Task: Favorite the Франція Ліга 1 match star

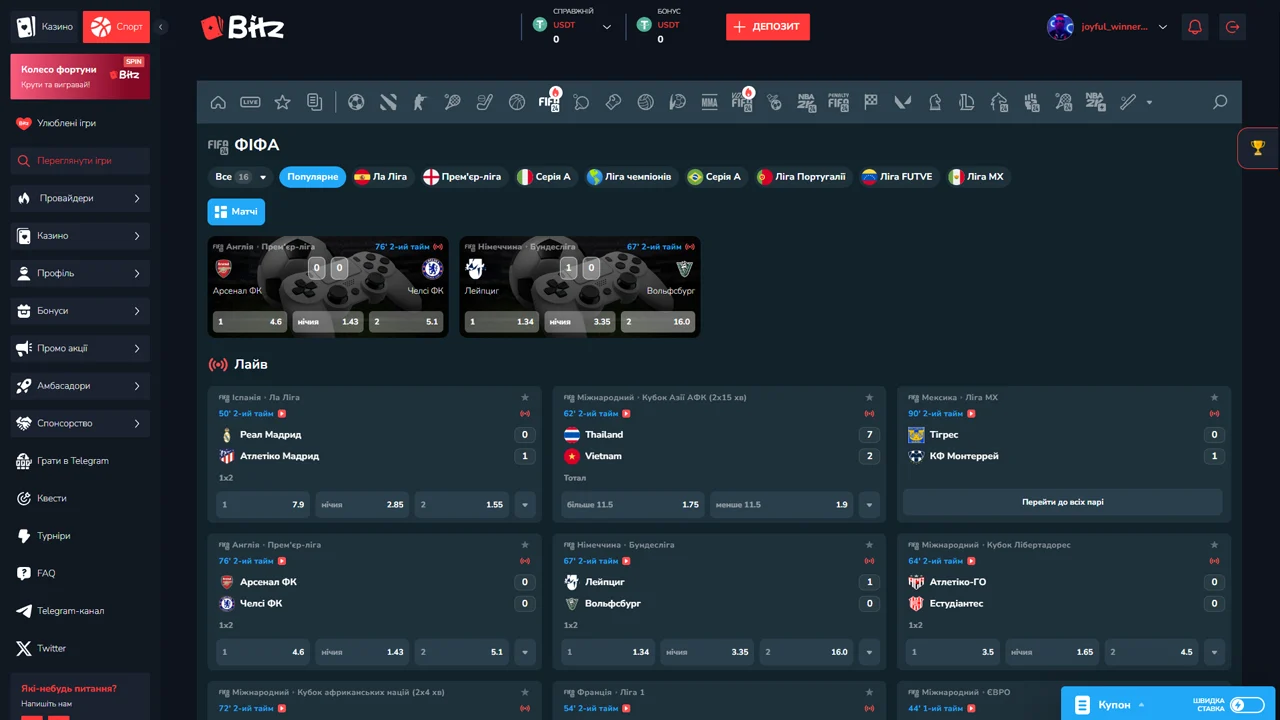Action: [x=869, y=692]
